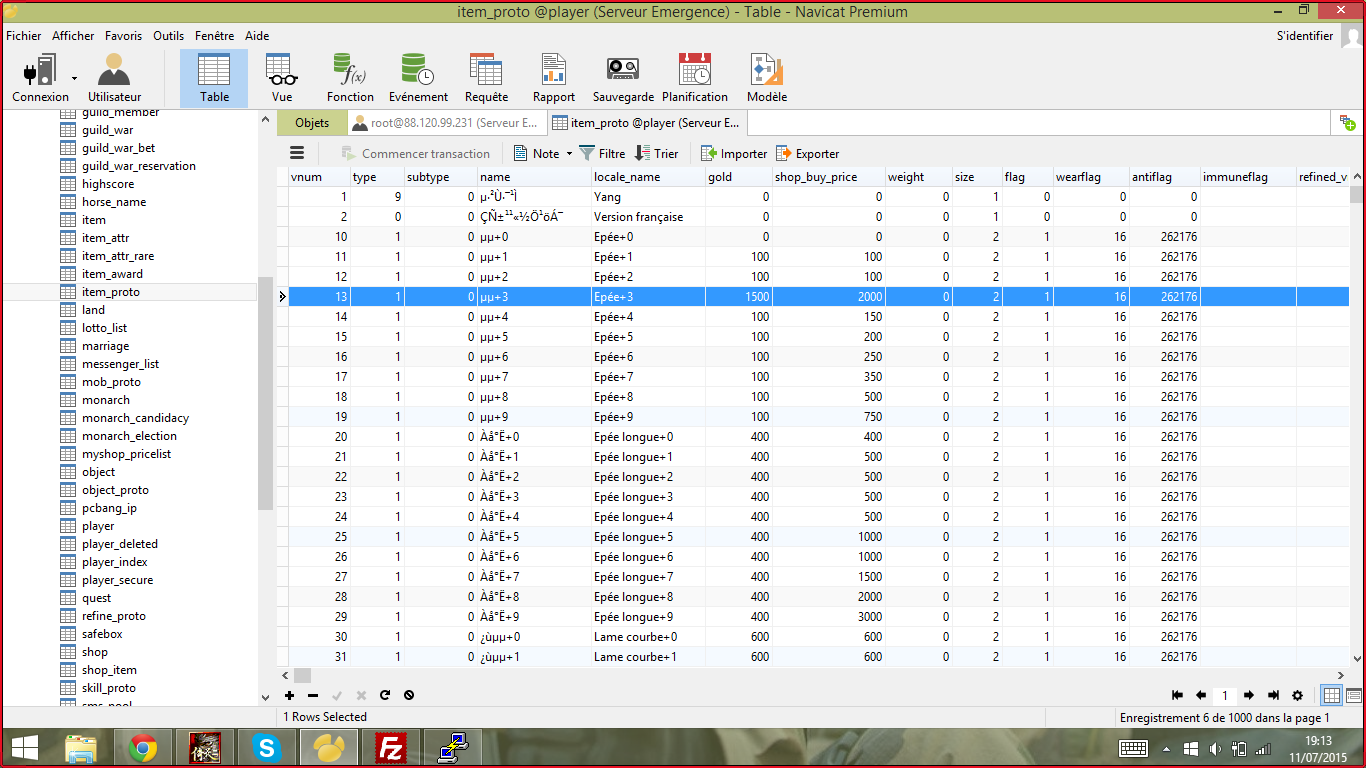Image resolution: width=1366 pixels, height=768 pixels.
Task: Go to last page arrow
Action: [1273, 695]
